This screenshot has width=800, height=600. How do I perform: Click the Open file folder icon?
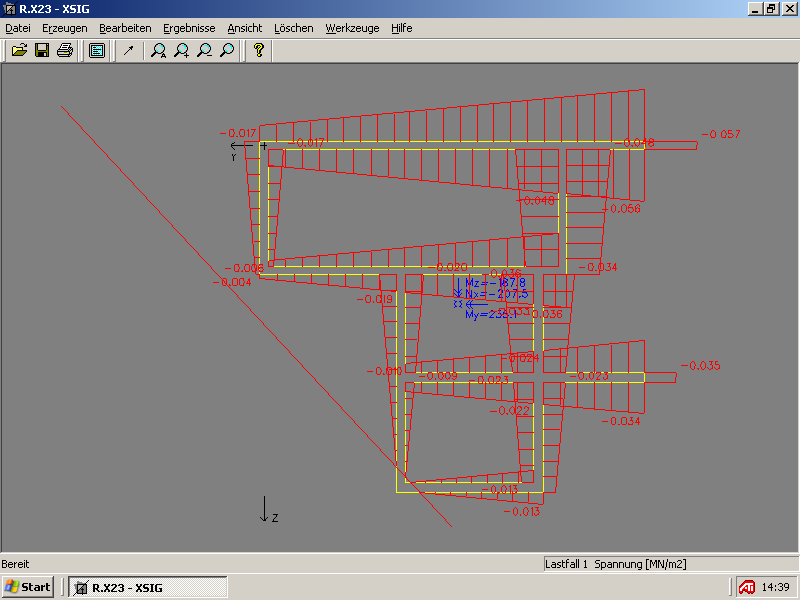19,50
